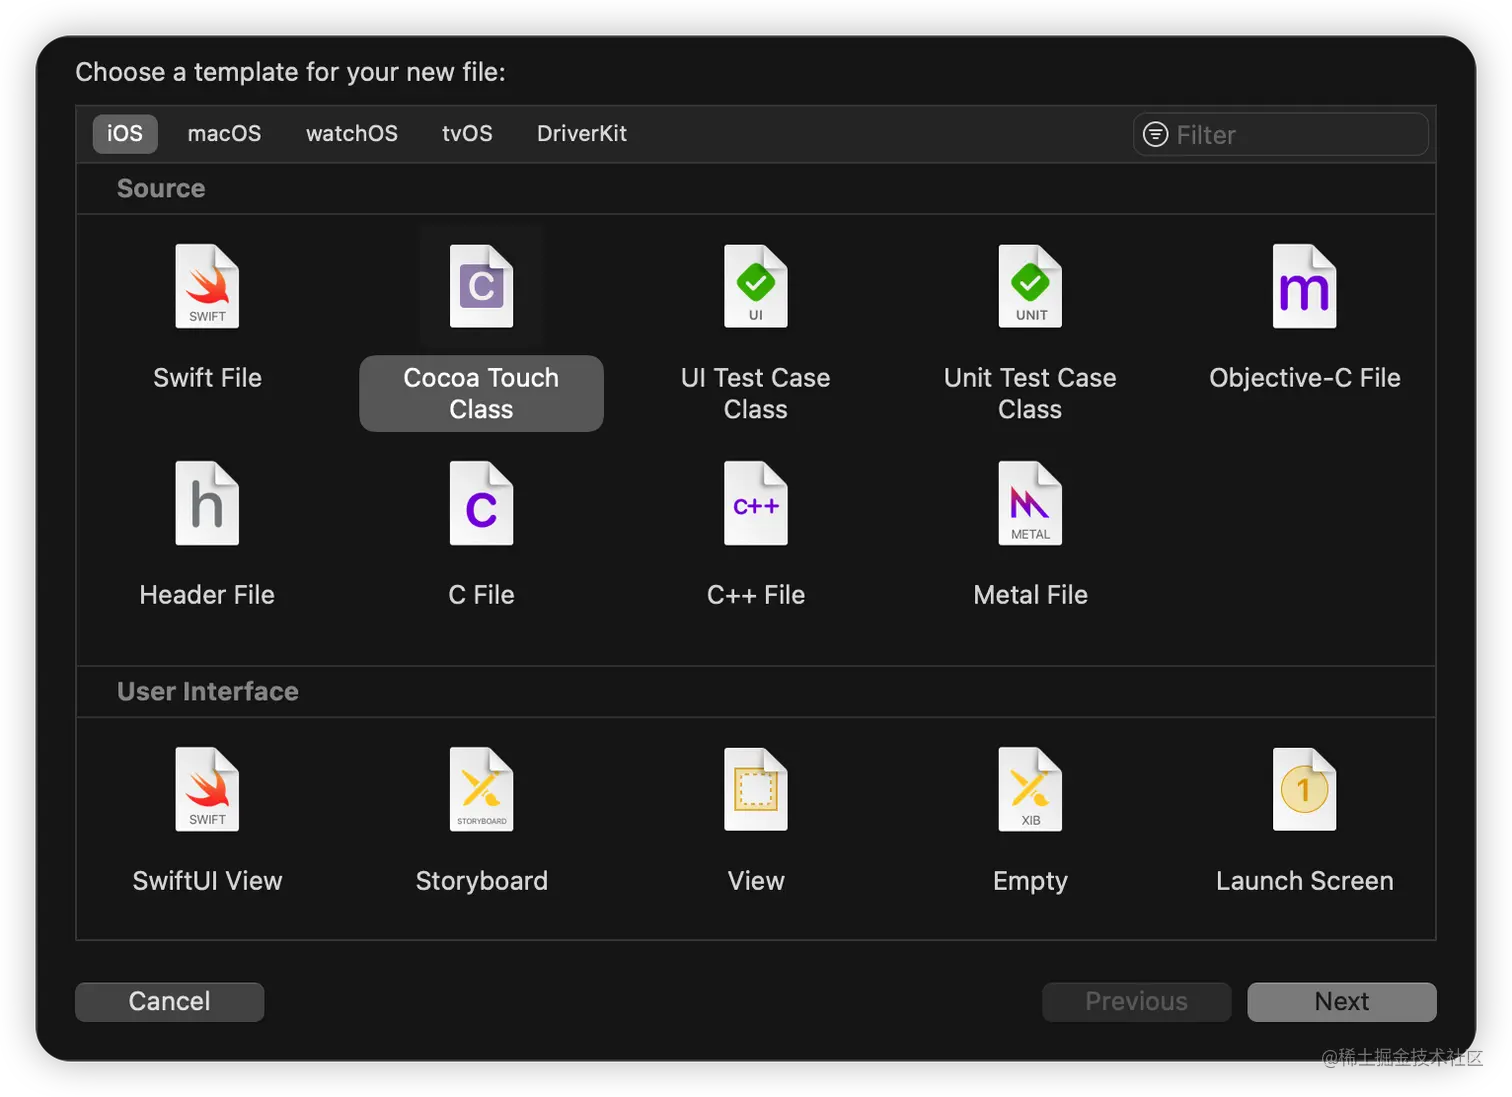The width and height of the screenshot is (1512, 1097).
Task: Switch to the macOS tab
Action: pyautogui.click(x=224, y=134)
